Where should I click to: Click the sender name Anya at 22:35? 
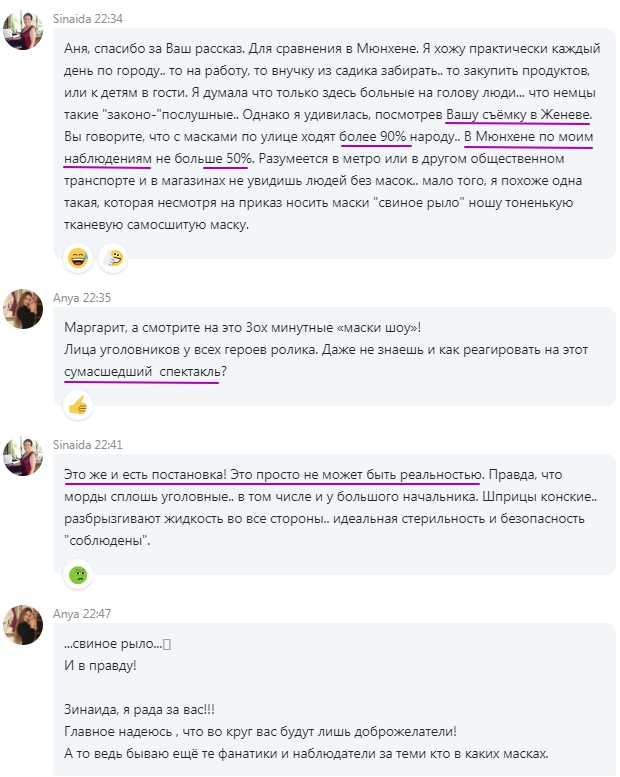coord(65,297)
